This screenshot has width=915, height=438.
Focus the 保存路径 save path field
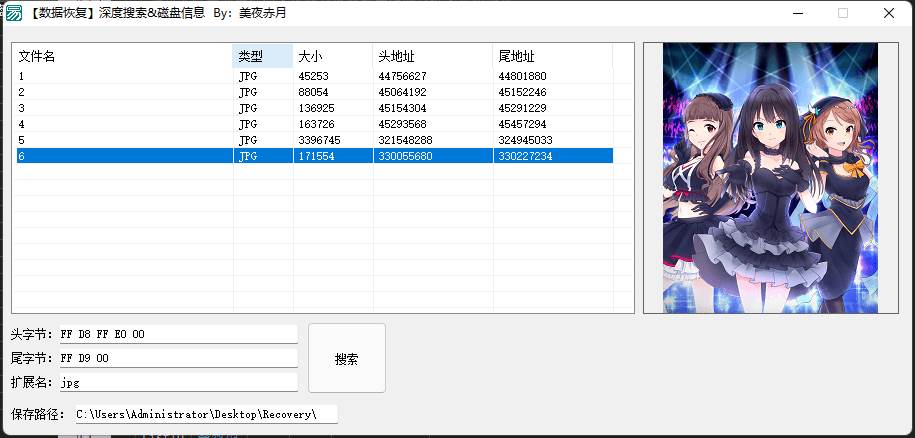207,414
